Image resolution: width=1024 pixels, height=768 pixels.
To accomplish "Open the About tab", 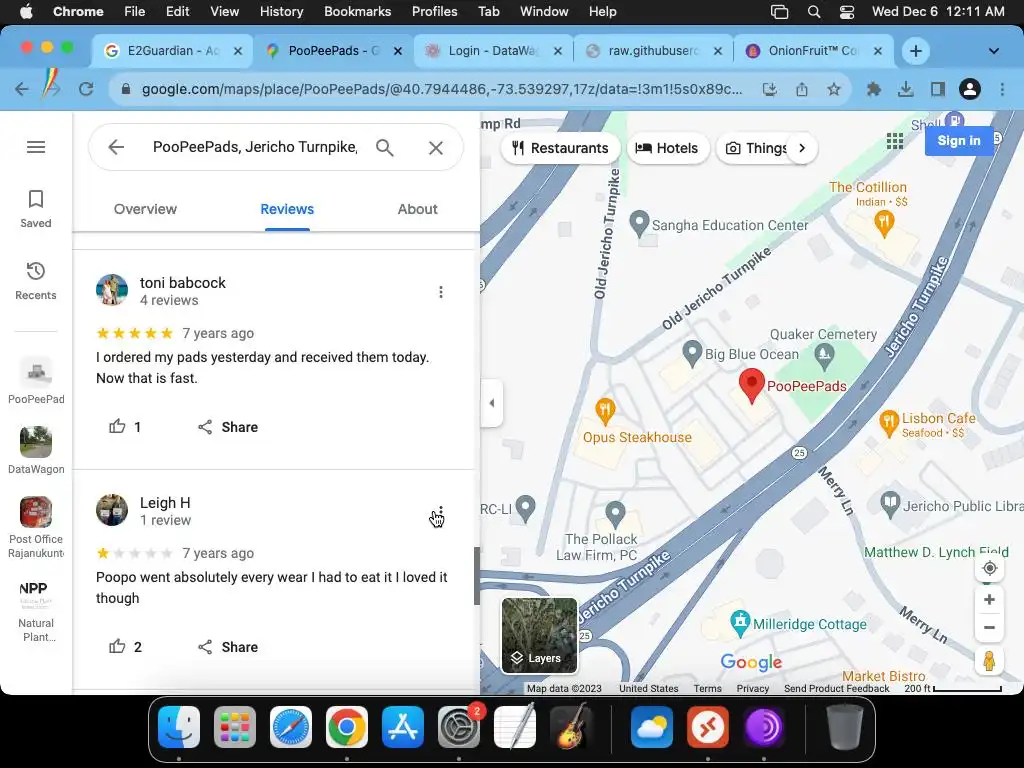I will (x=417, y=209).
